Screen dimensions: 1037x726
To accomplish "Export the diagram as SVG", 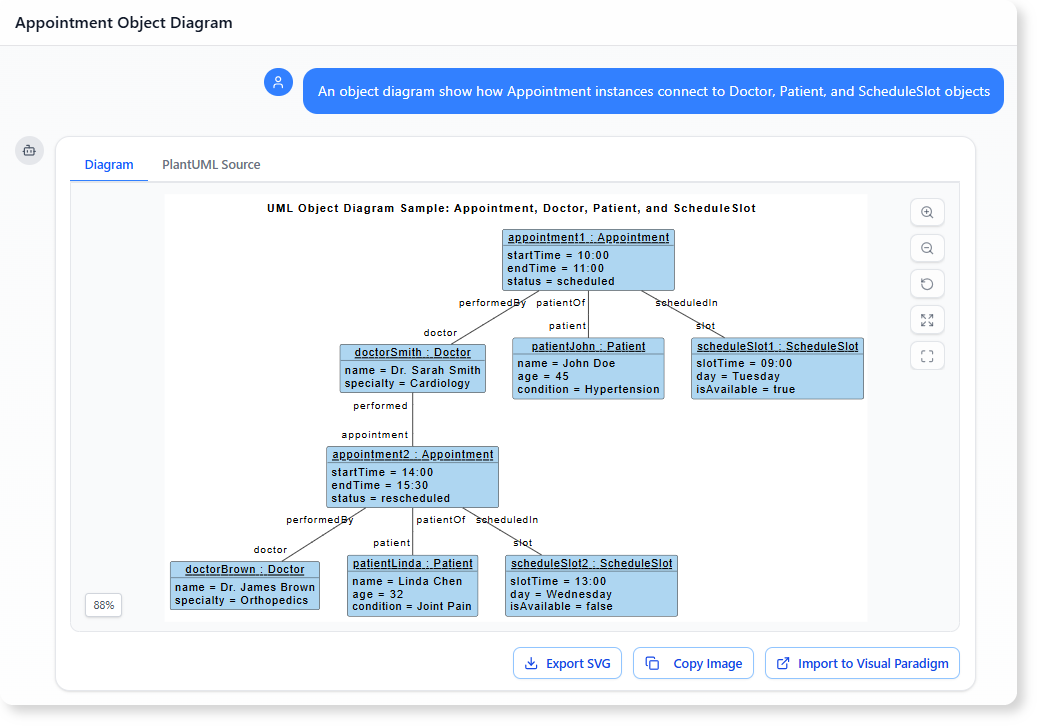I will coord(567,663).
